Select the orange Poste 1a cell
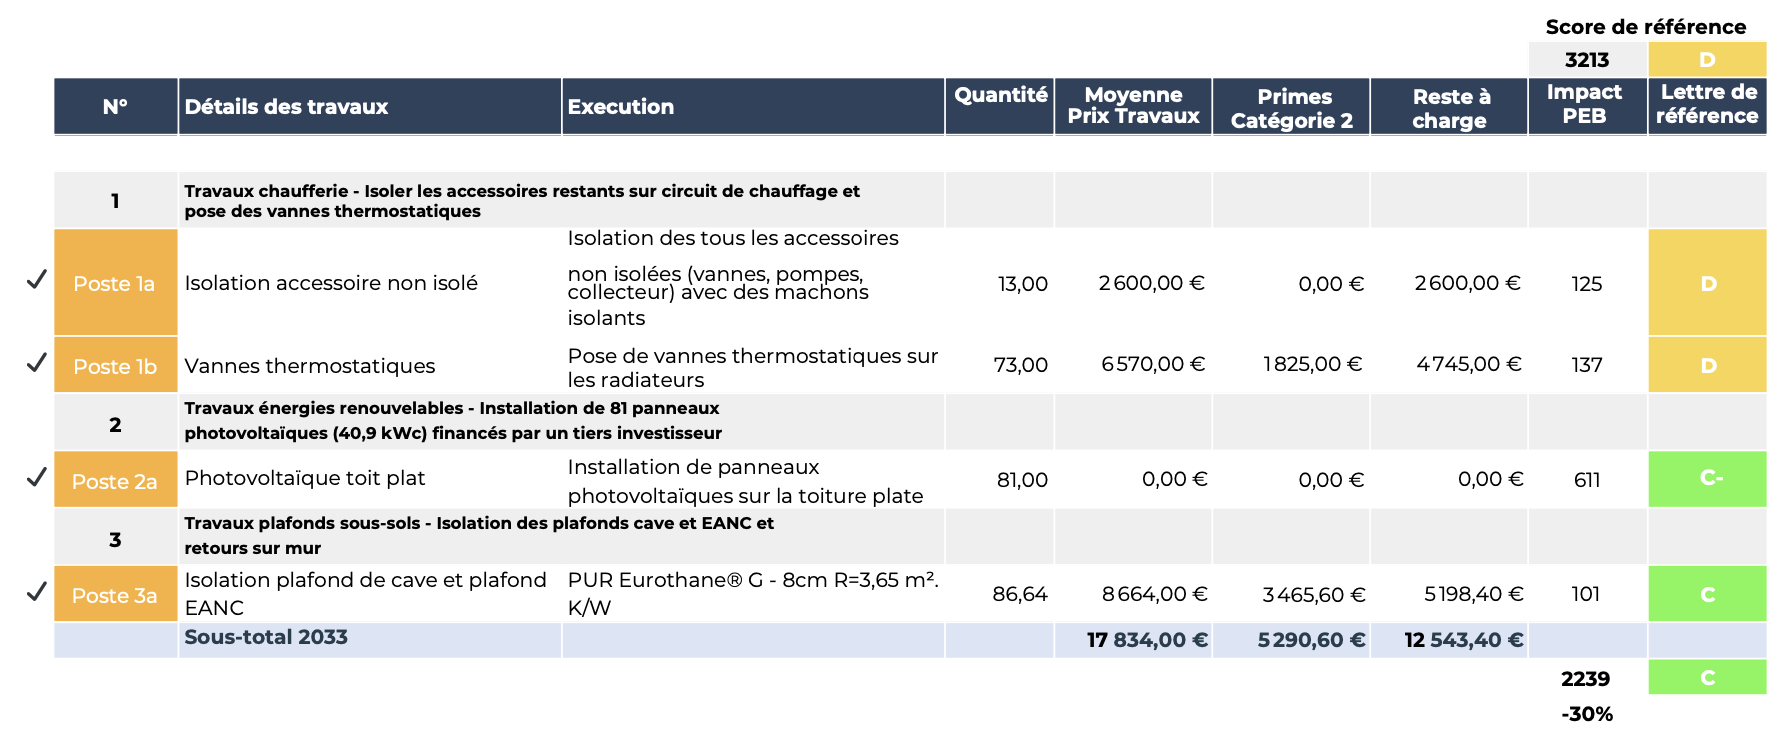Screen dimensions: 1792x744 [115, 283]
